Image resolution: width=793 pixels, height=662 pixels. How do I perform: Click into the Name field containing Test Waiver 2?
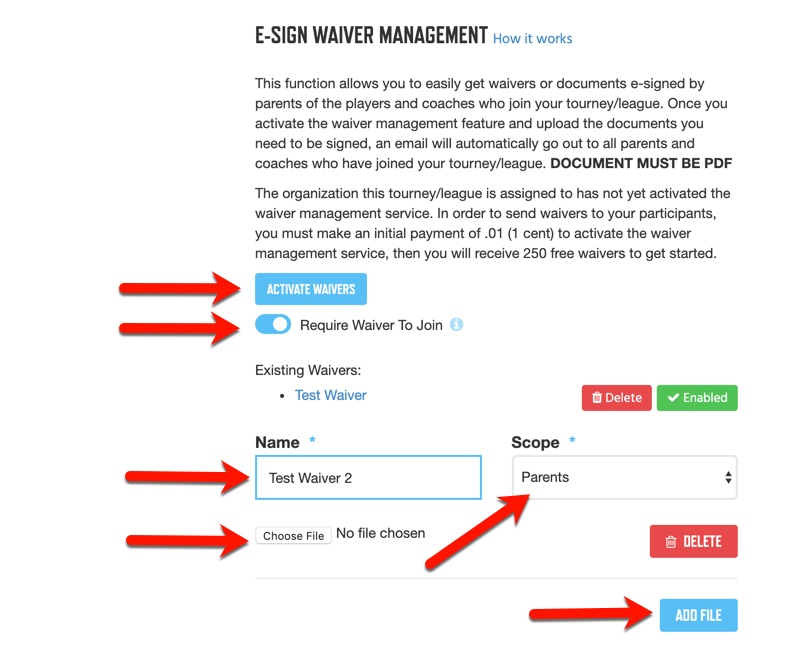click(x=368, y=477)
